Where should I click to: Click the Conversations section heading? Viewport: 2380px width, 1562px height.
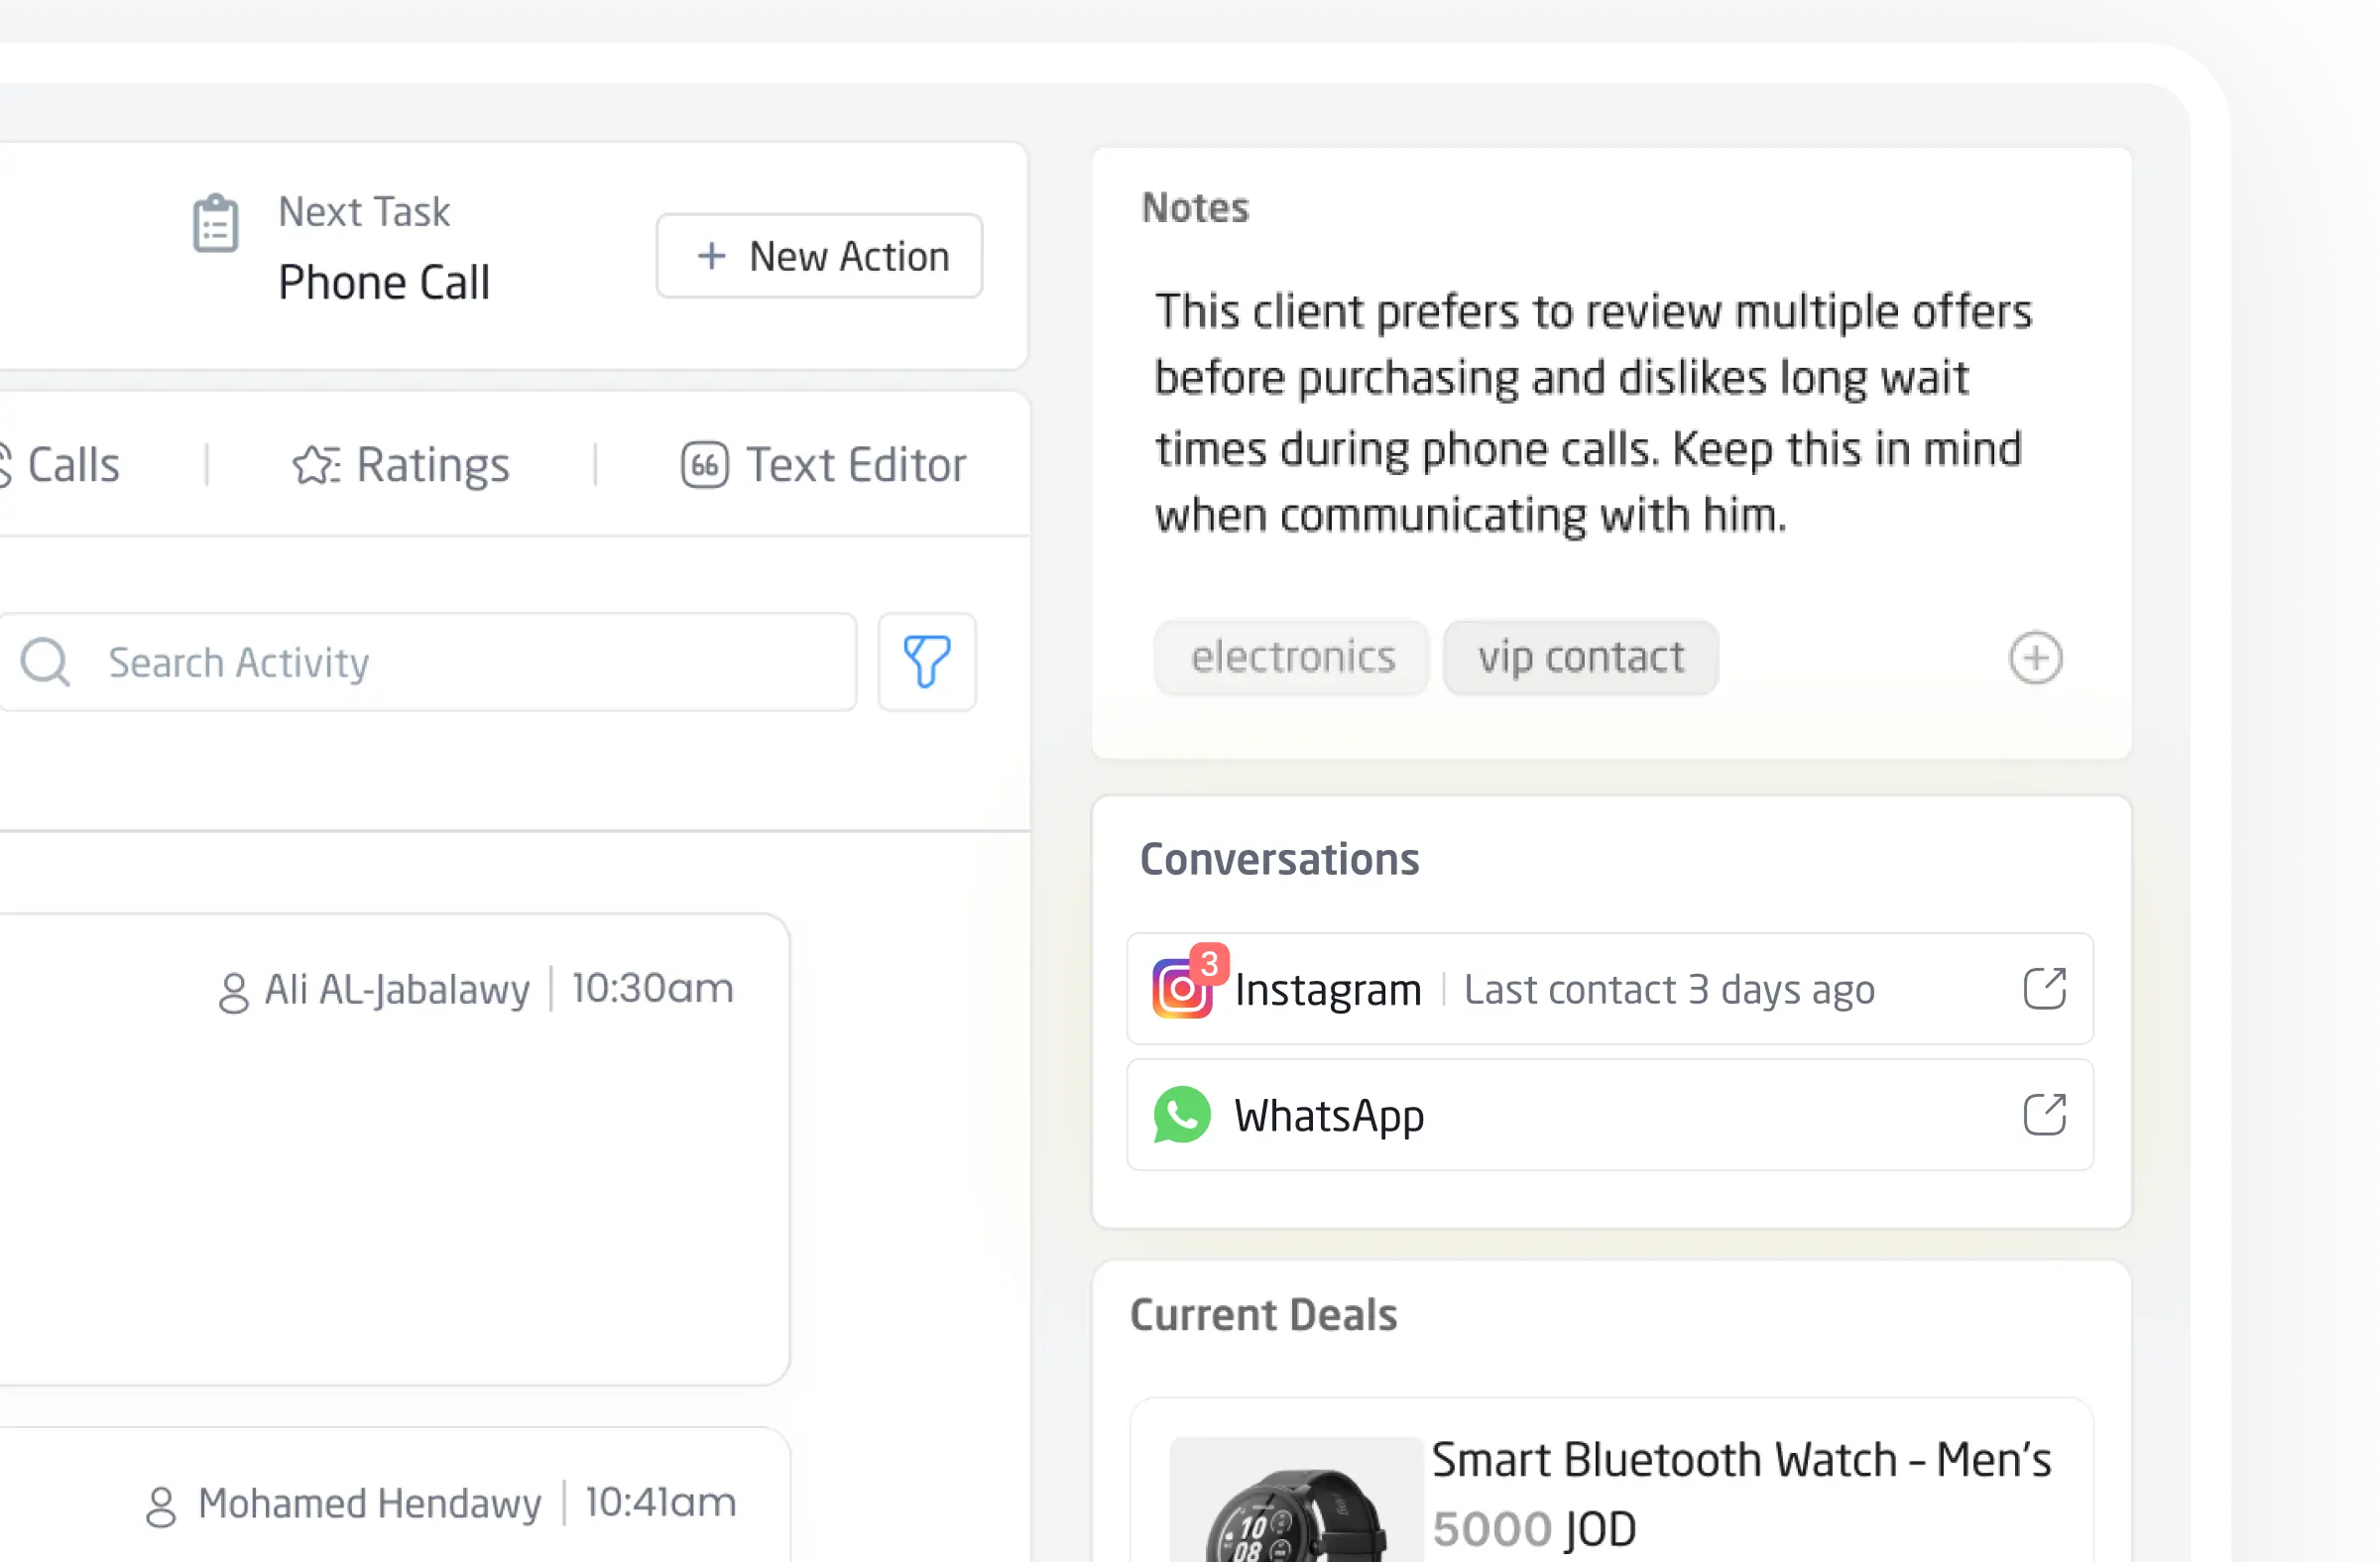(x=1280, y=859)
